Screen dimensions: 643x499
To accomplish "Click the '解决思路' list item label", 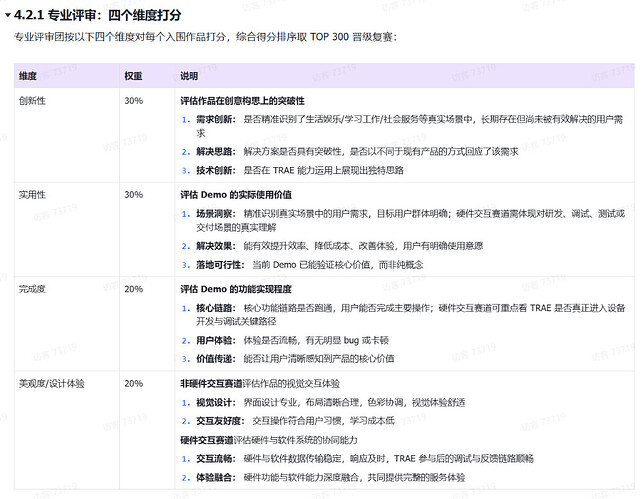I will pyautogui.click(x=216, y=152).
